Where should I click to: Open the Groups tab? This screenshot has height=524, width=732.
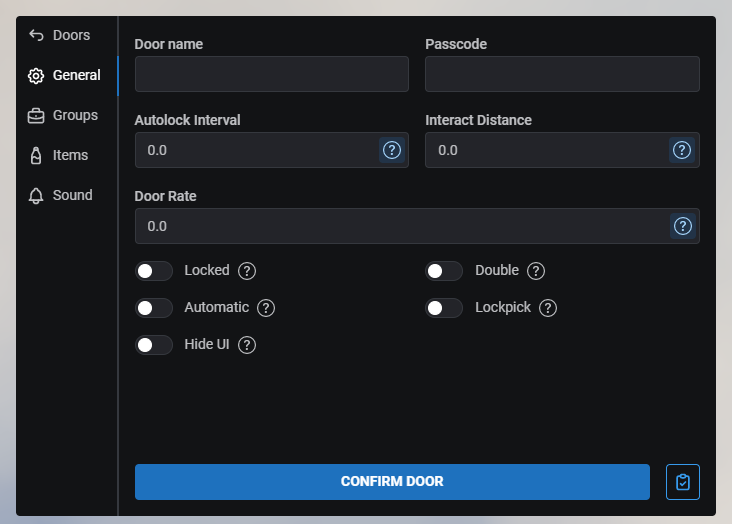(63, 115)
